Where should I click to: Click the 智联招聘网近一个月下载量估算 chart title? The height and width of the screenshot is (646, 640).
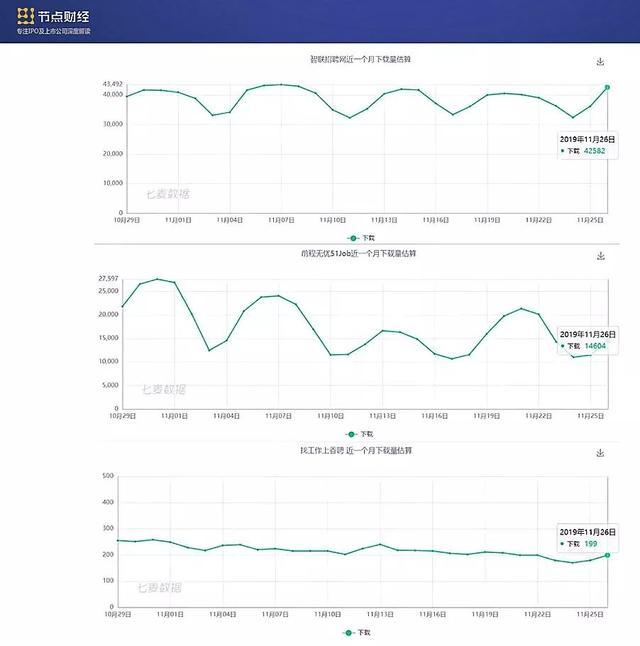[x=360, y=59]
